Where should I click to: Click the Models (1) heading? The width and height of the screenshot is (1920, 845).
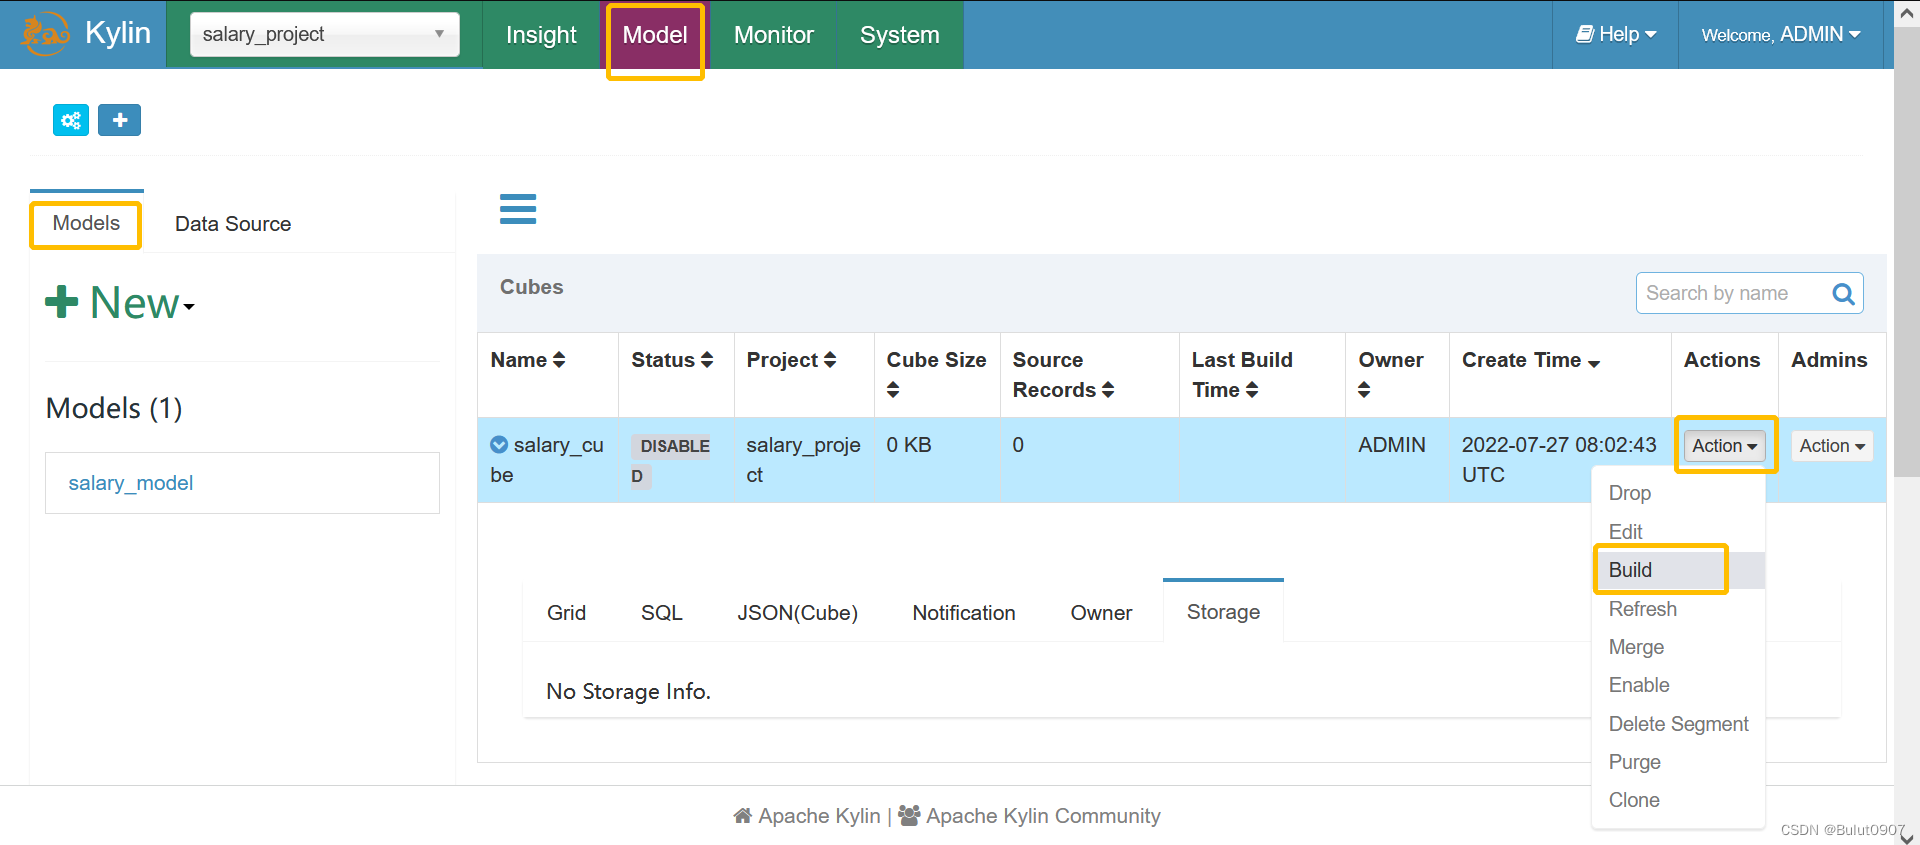114,408
